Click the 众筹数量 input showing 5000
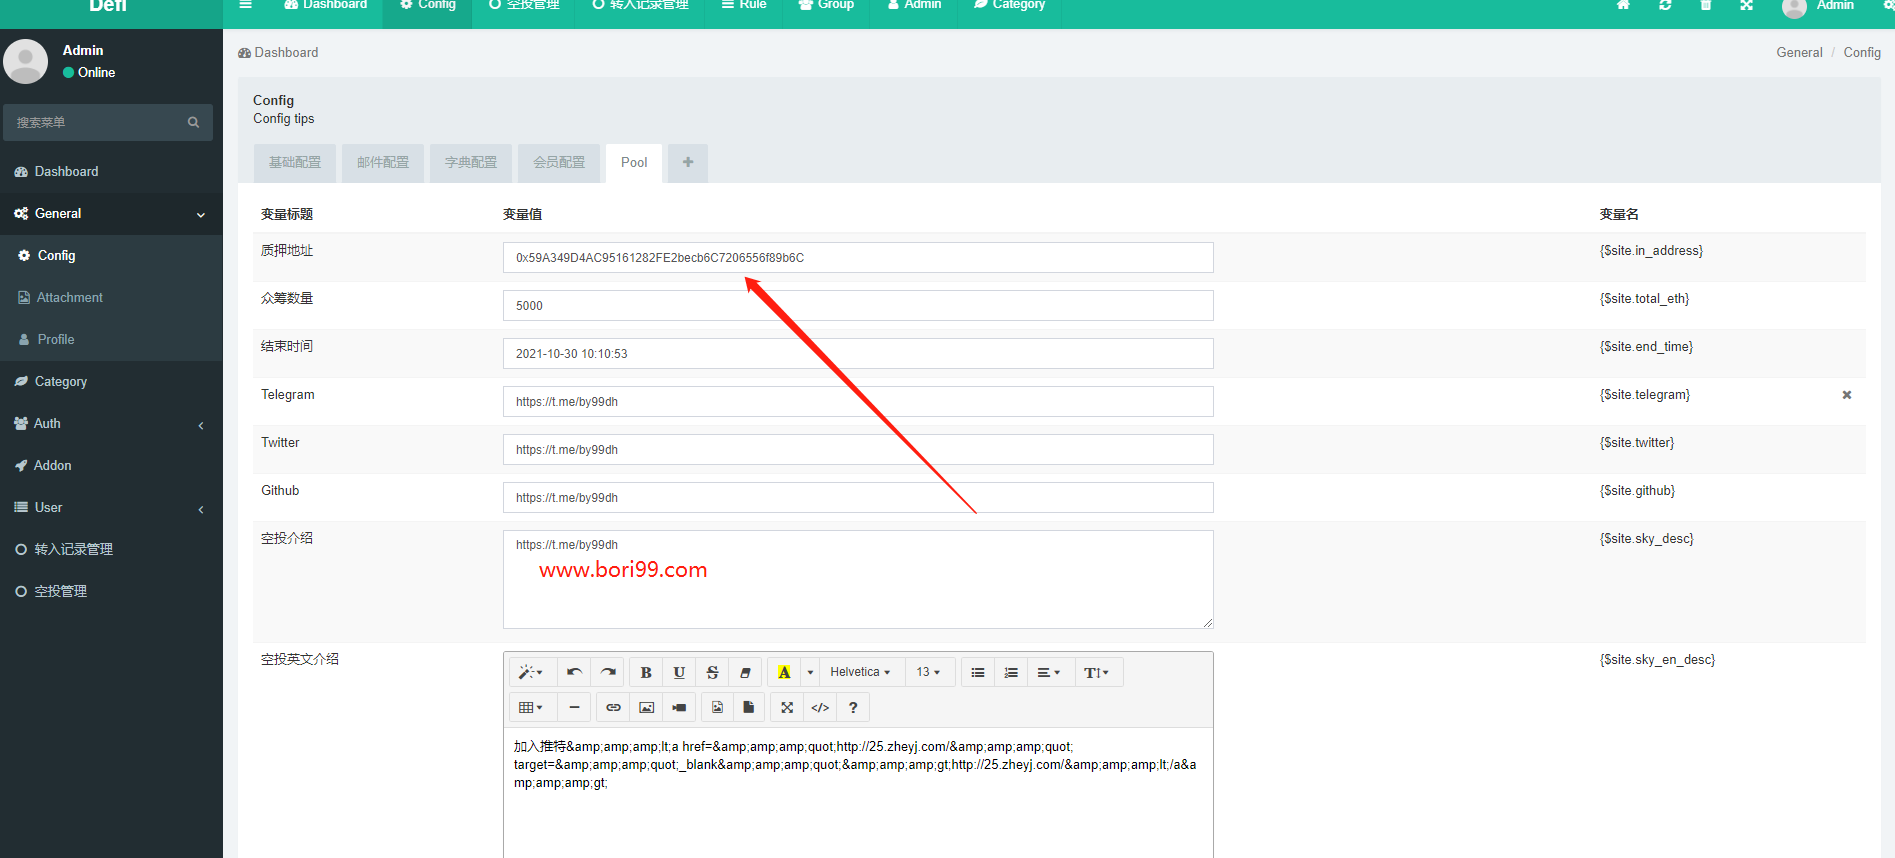The width and height of the screenshot is (1895, 858). click(858, 305)
